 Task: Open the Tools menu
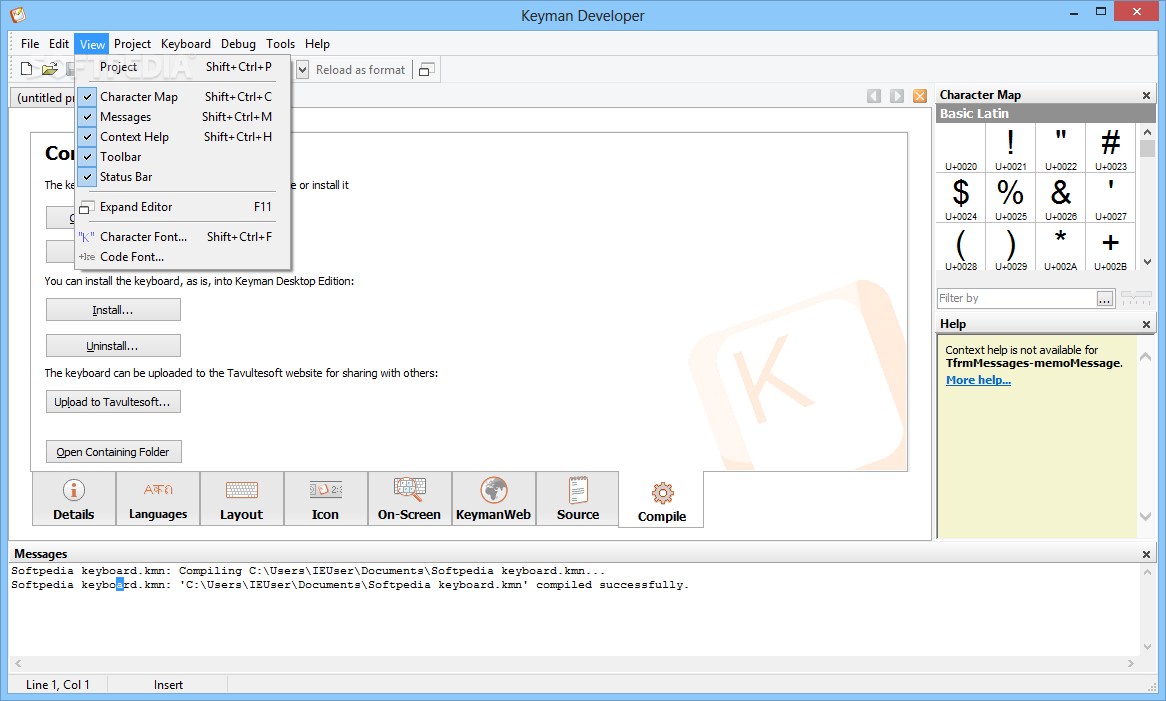click(280, 44)
